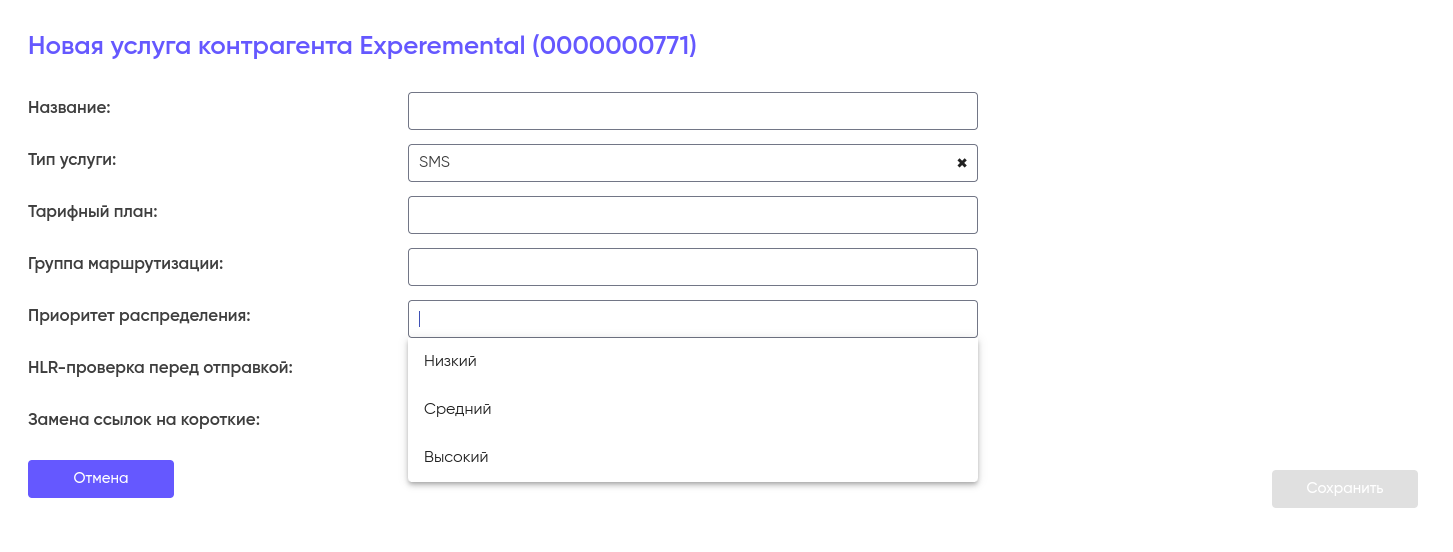Focus the Приоритет распределения search field
1453x552 pixels.
point(692,319)
